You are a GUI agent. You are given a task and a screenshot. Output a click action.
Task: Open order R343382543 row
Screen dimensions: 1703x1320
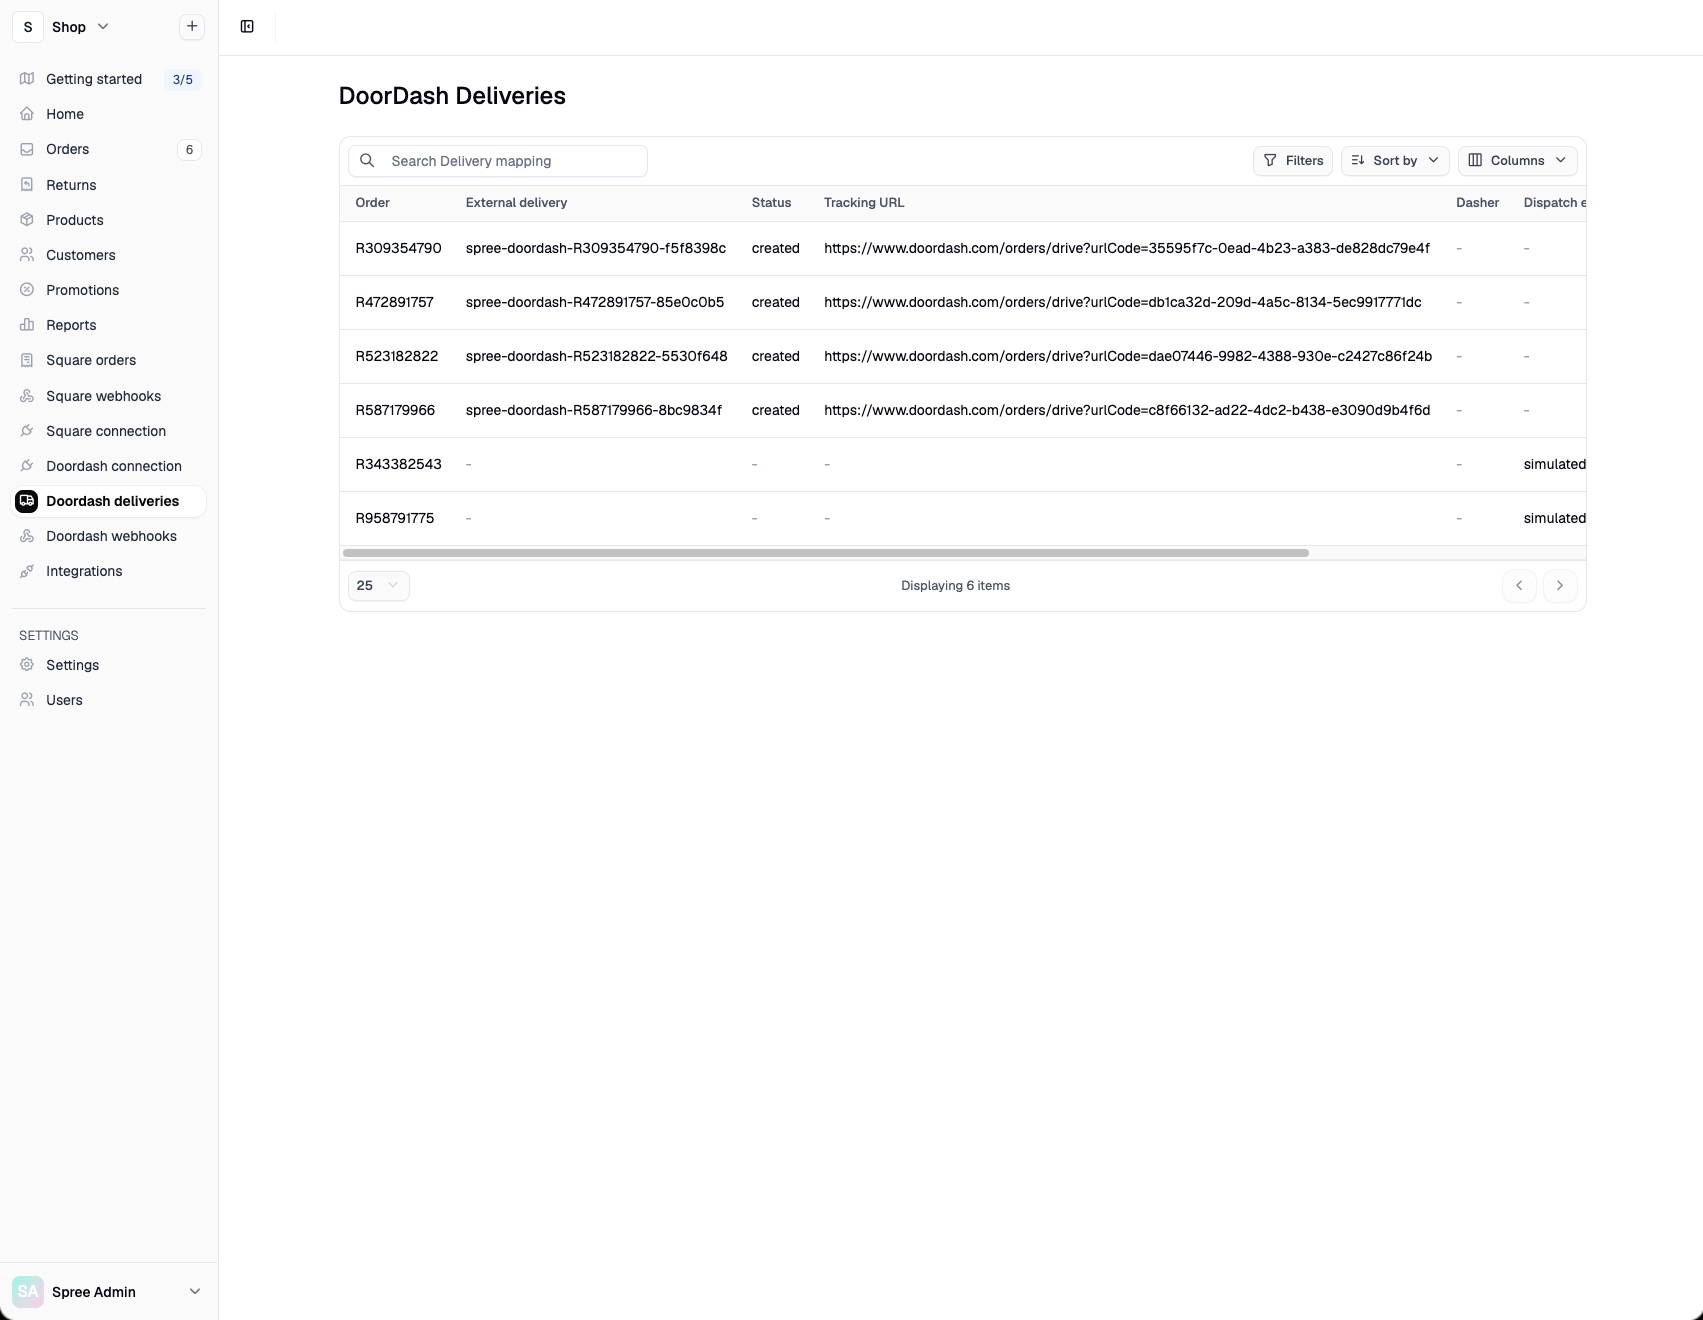[963, 464]
